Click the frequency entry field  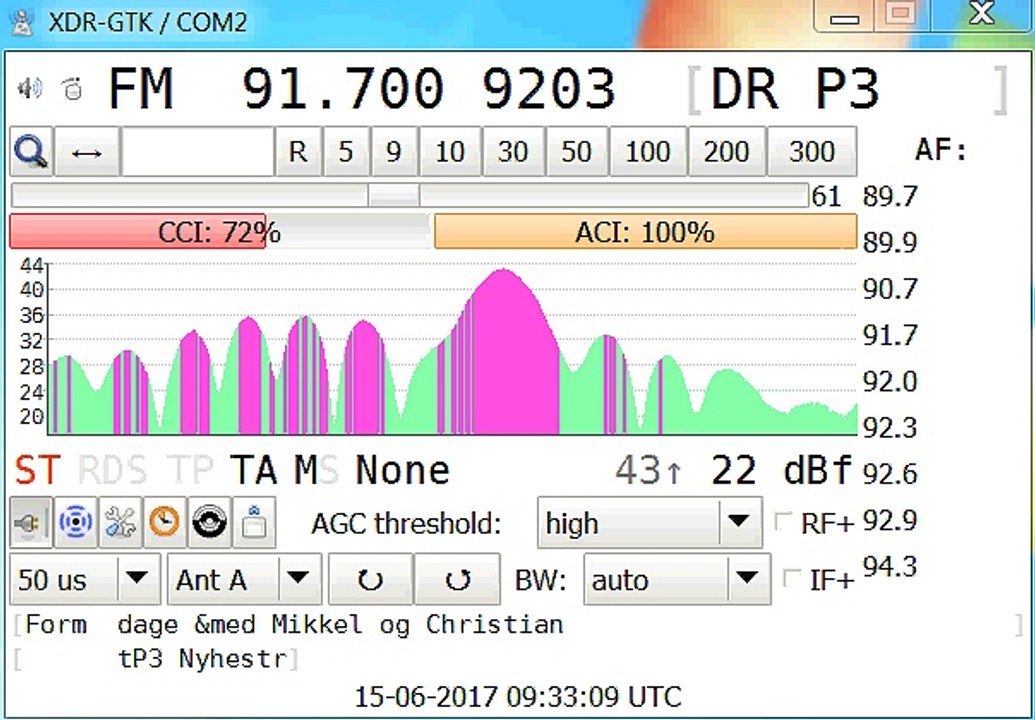click(x=198, y=152)
